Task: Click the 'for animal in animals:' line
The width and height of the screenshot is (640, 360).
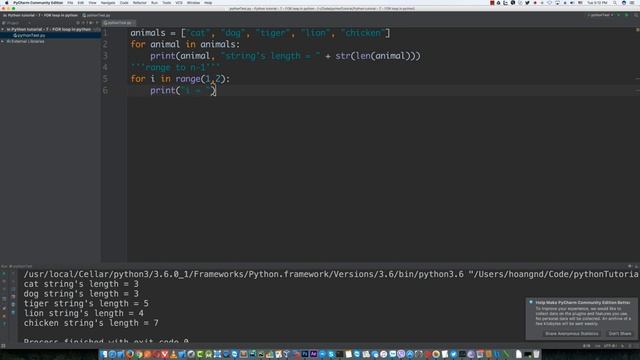Action: point(185,44)
